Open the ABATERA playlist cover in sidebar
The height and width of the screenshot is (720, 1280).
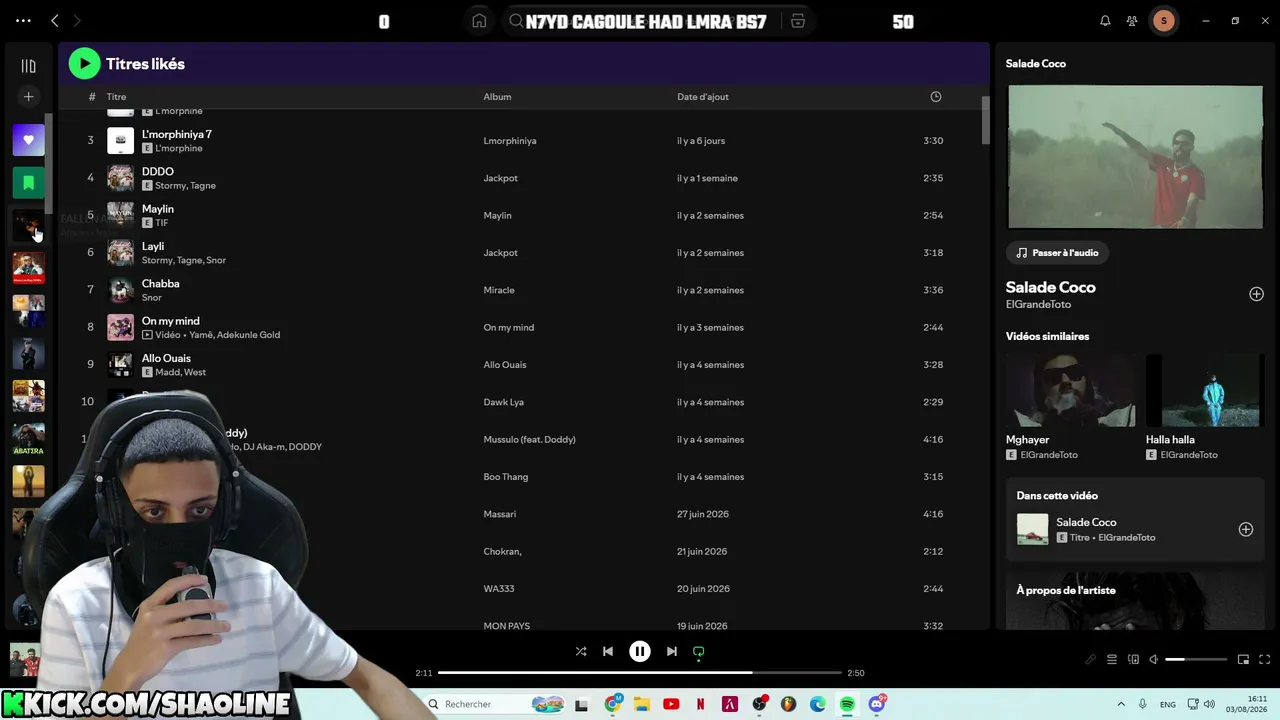[28, 439]
